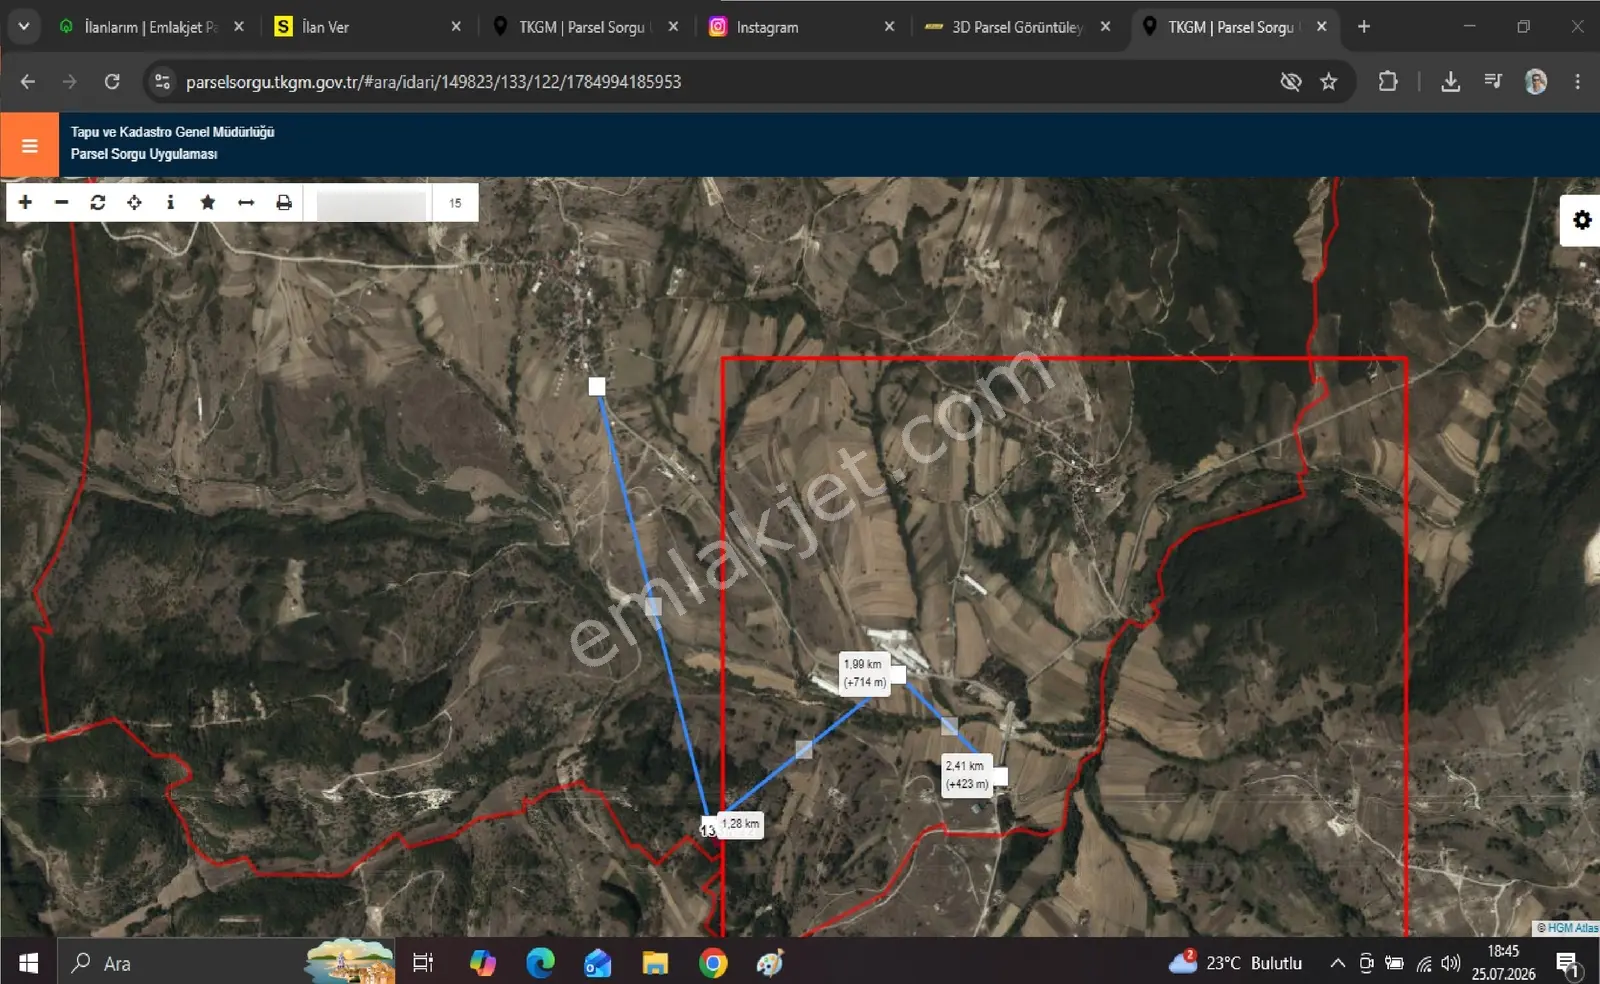Image resolution: width=1600 pixels, height=984 pixels.
Task: Reload the current page
Action: pos(112,82)
